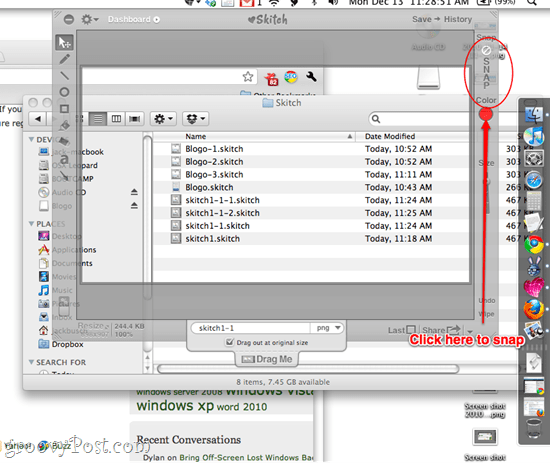
Task: Select the Blogo.skitch file
Action: point(209,187)
